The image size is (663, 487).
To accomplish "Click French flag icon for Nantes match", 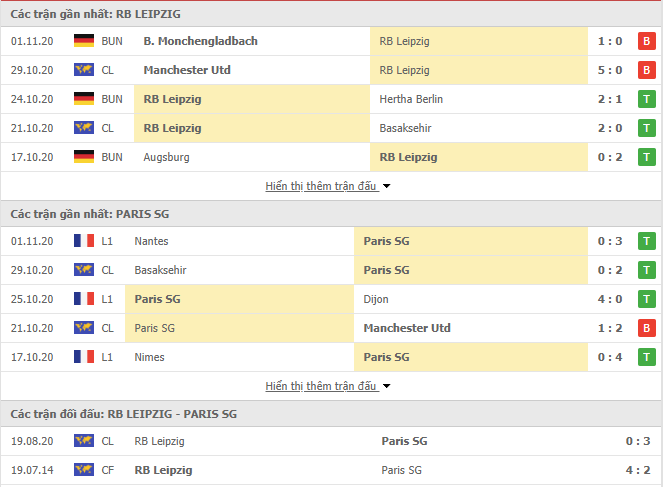I will tap(84, 241).
